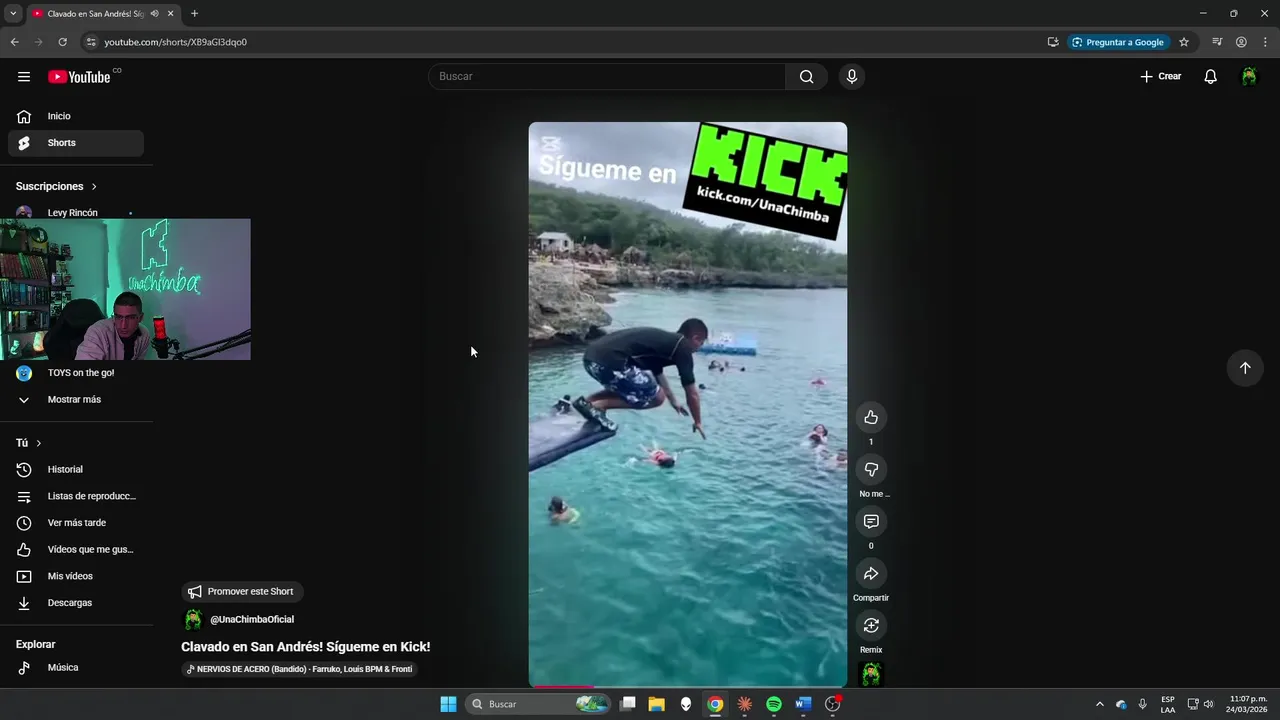
Task: Open the Chrome tab search dropdown
Action: click(x=13, y=14)
